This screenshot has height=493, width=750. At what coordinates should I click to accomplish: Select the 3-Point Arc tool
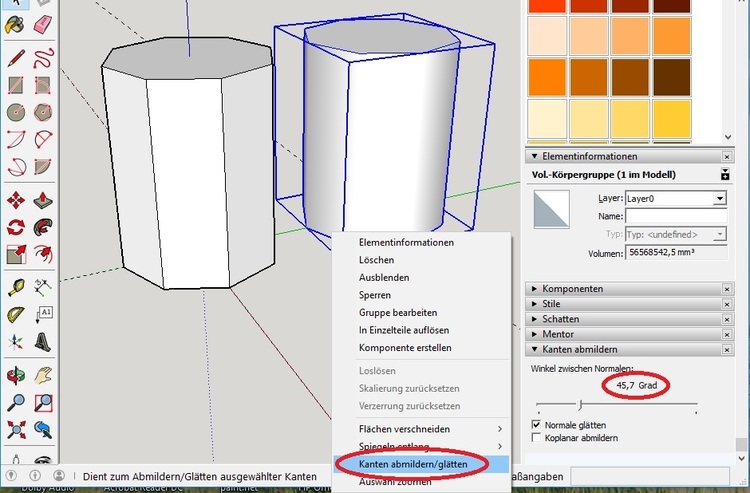[x=15, y=167]
